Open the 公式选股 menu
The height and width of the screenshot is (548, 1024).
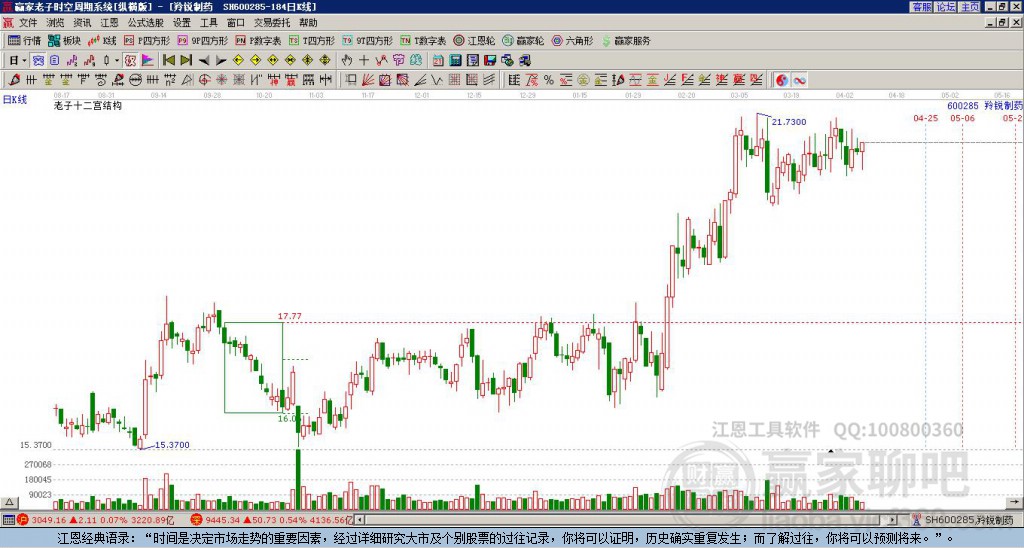pyautogui.click(x=146, y=23)
